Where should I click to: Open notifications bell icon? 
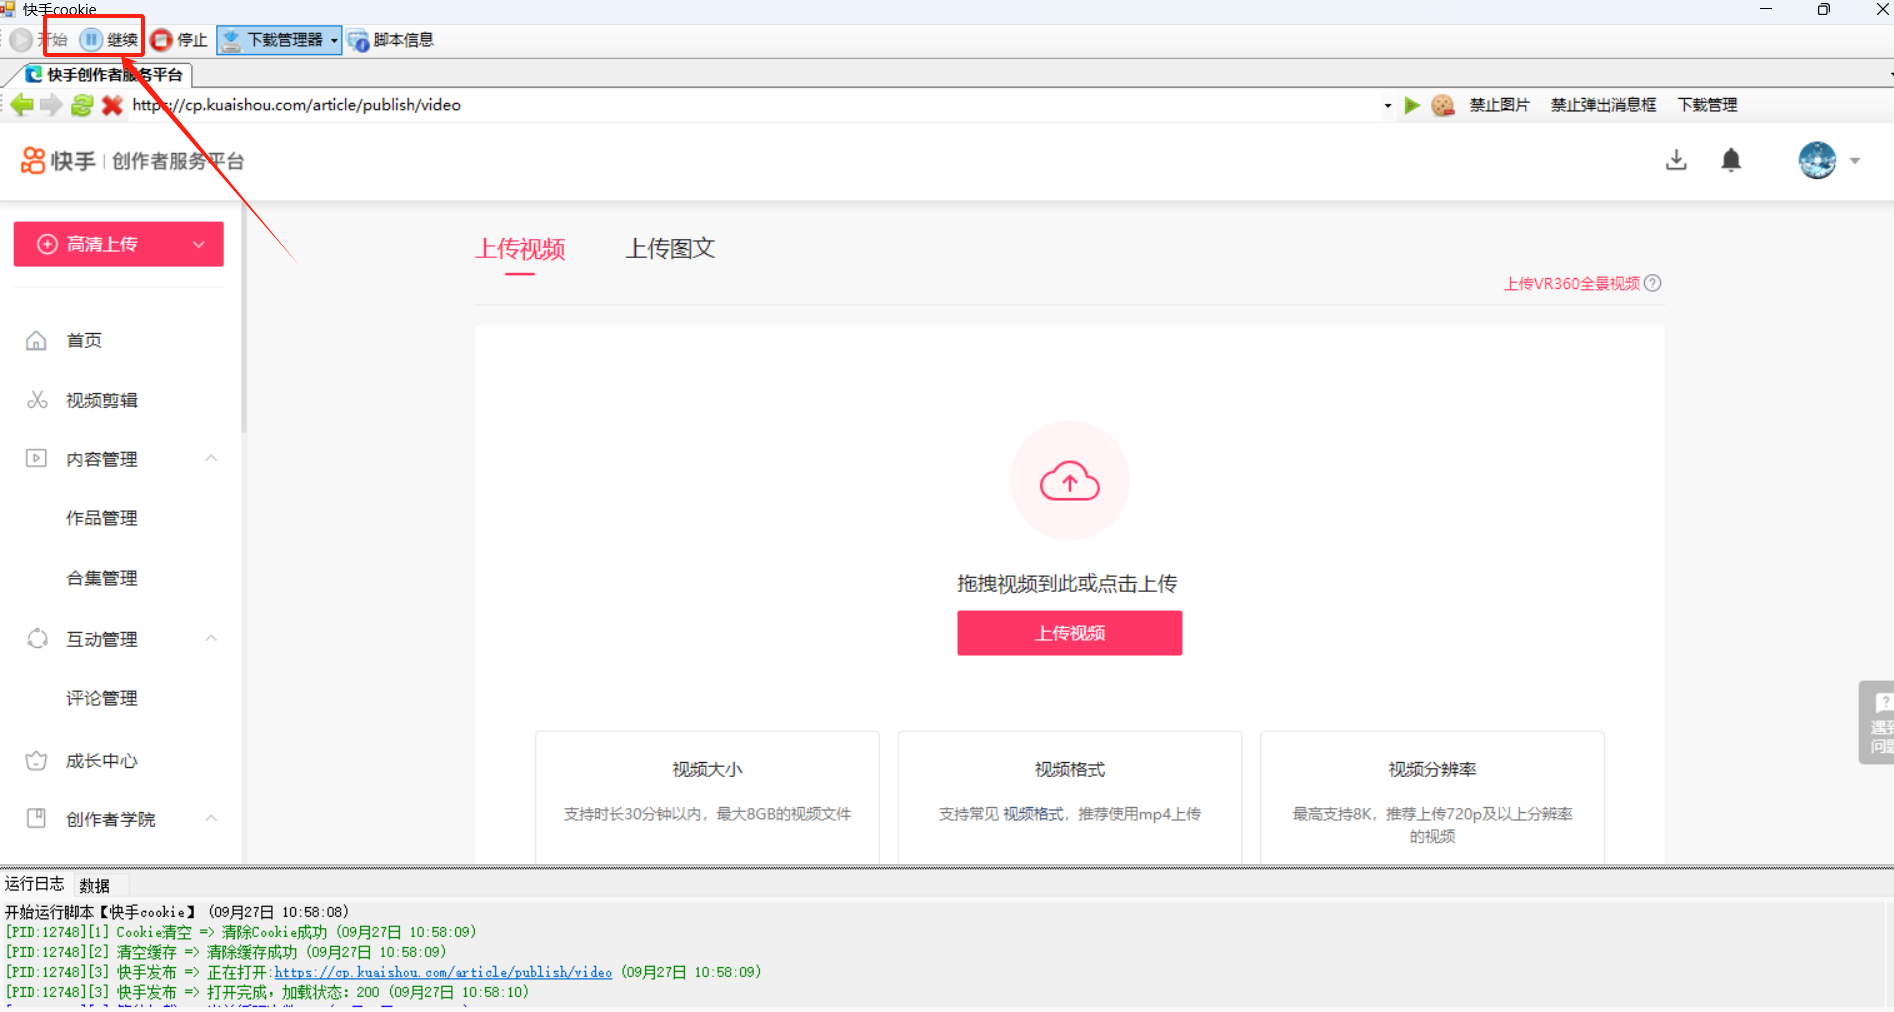click(x=1731, y=160)
